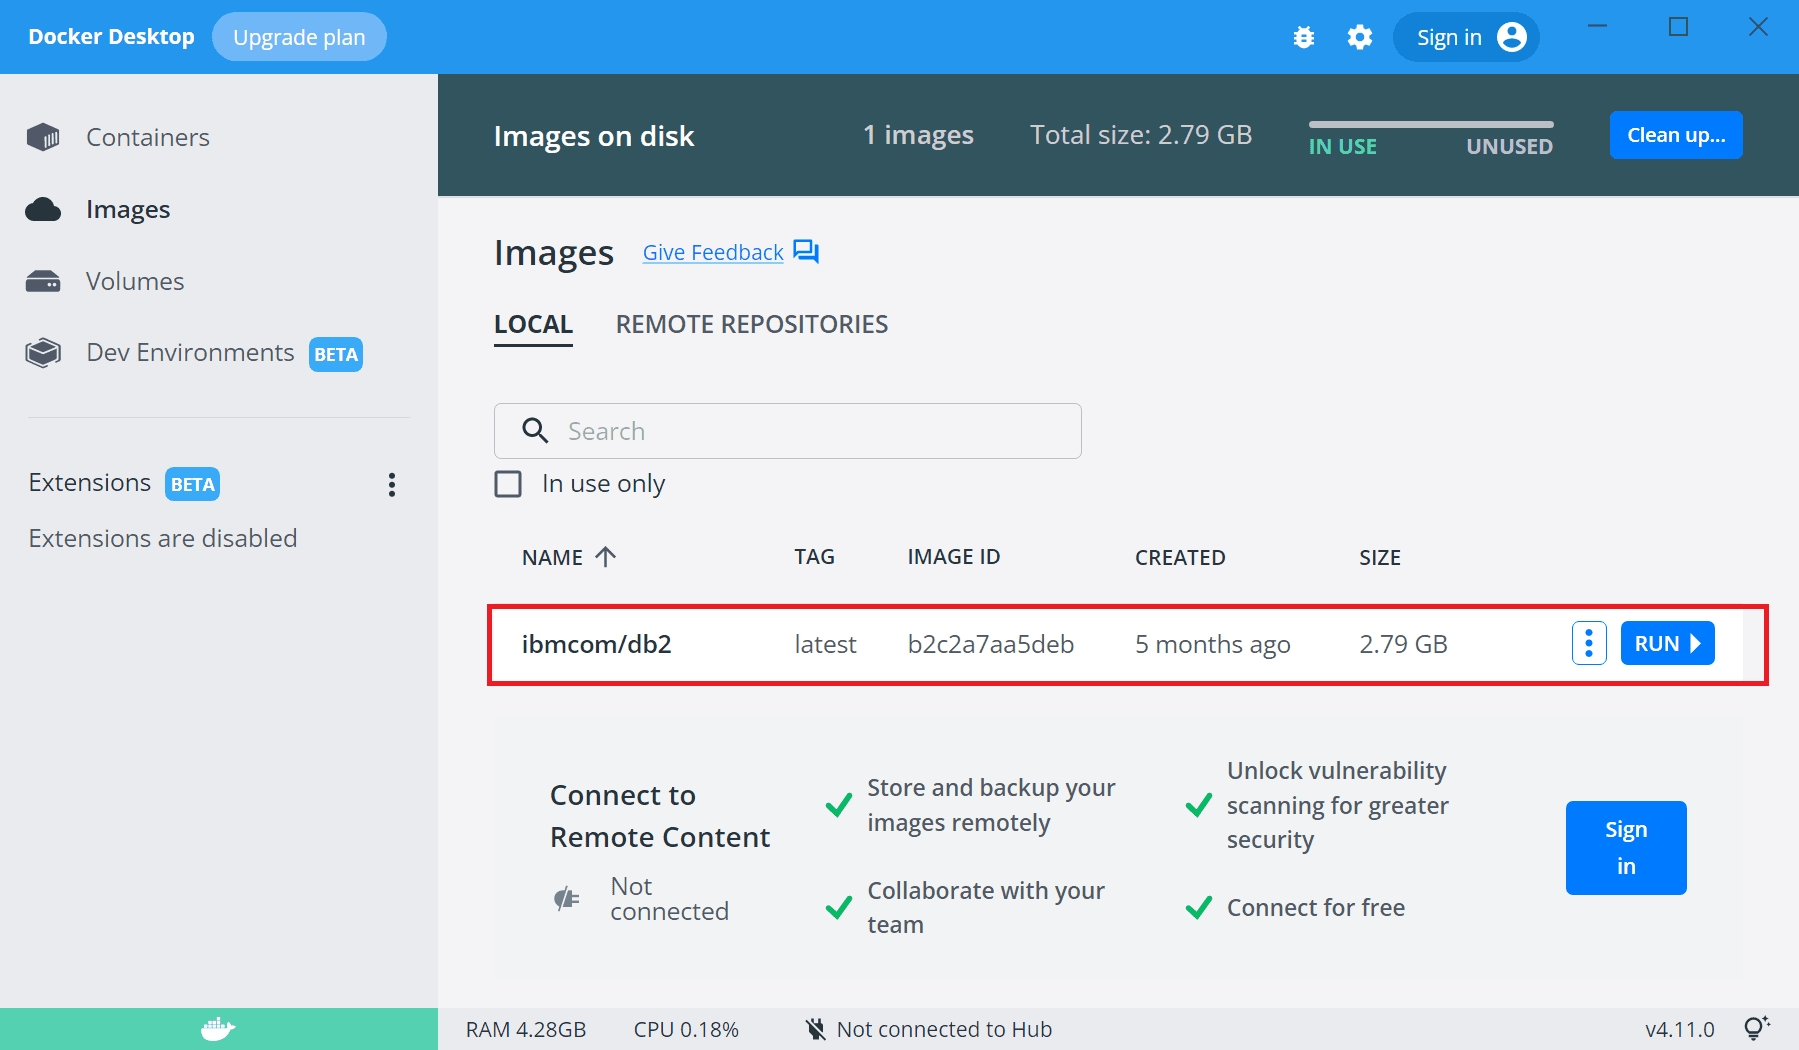Click the search magnifier icon
The width and height of the screenshot is (1799, 1050).
pos(536,430)
